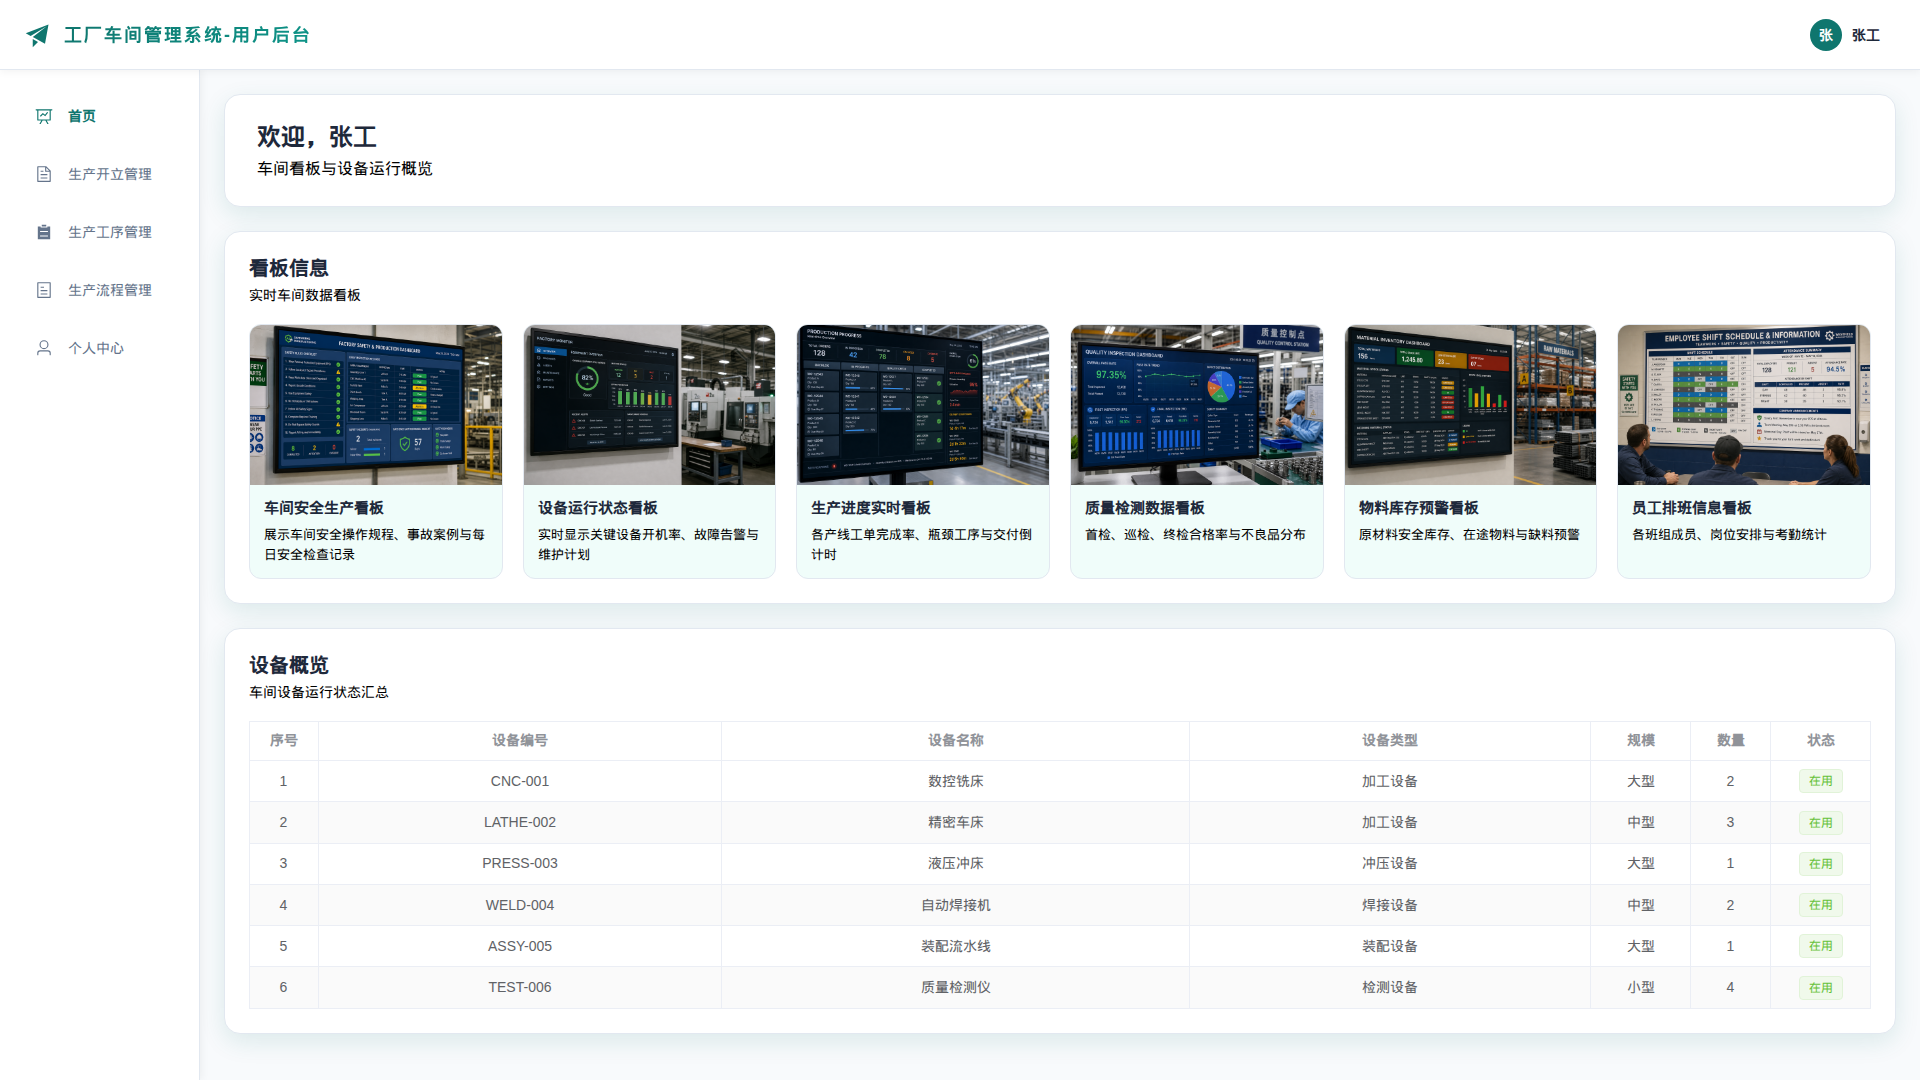The image size is (1920, 1080).
Task: Click the paper plane logo icon
Action: point(38,35)
